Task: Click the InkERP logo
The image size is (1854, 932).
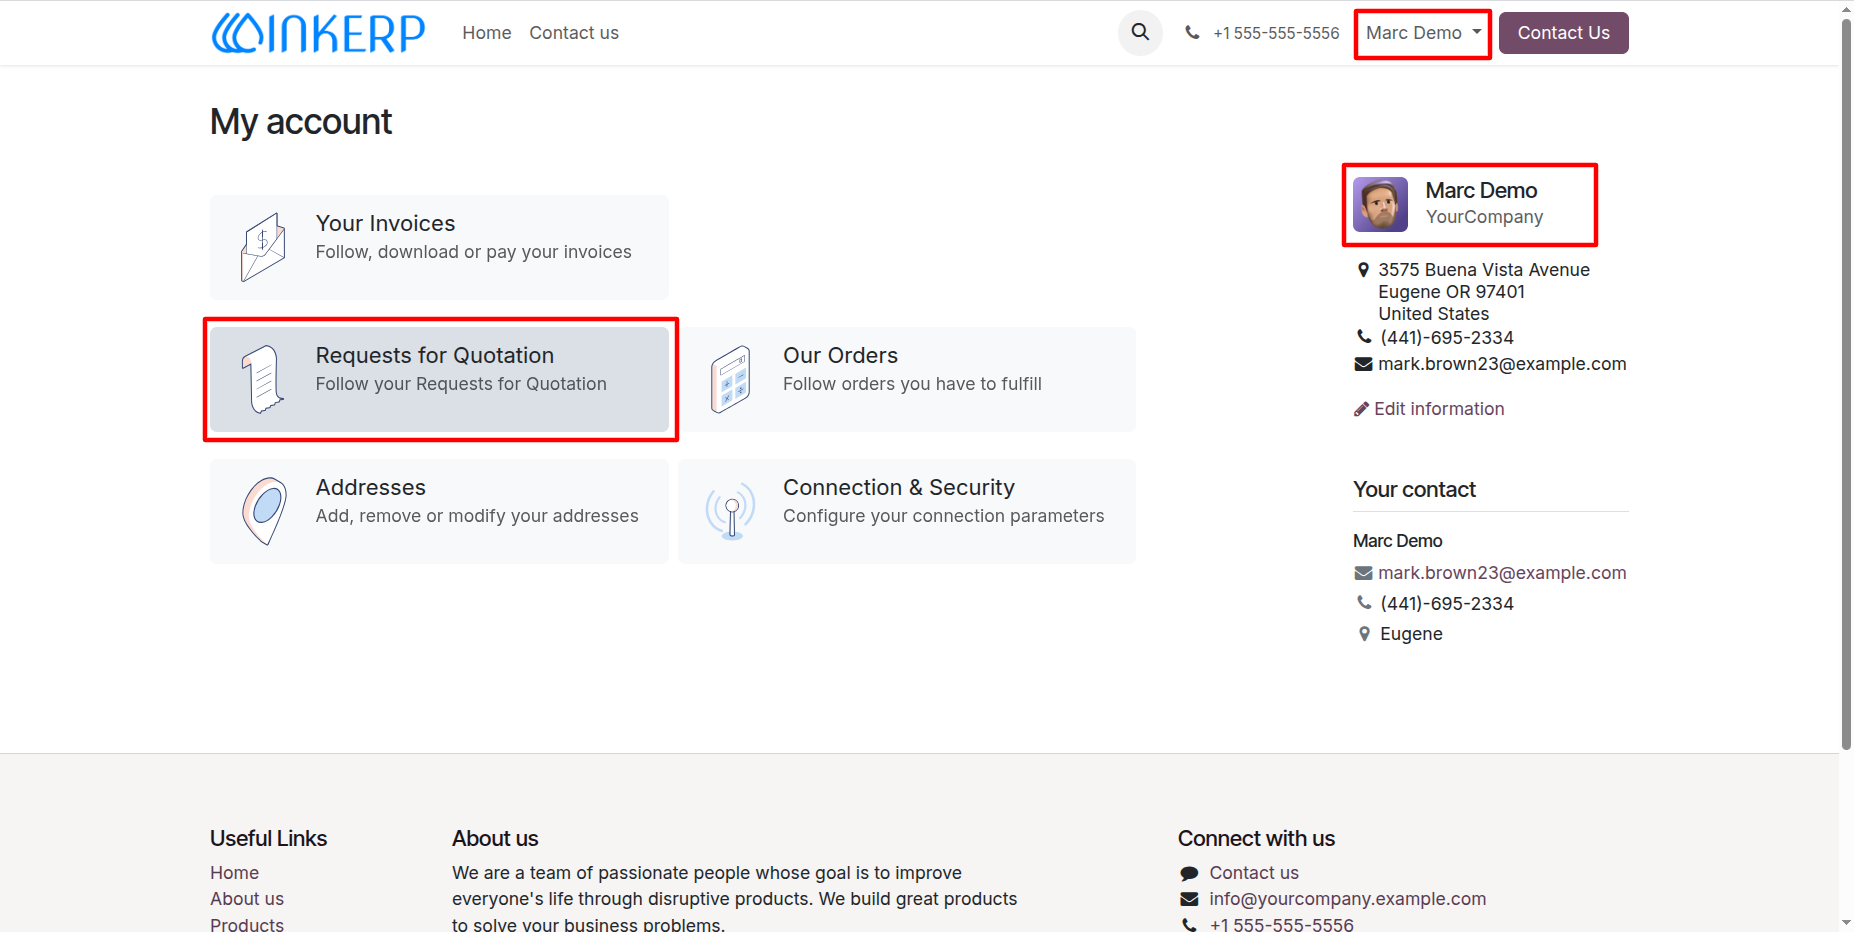Action: 318,33
